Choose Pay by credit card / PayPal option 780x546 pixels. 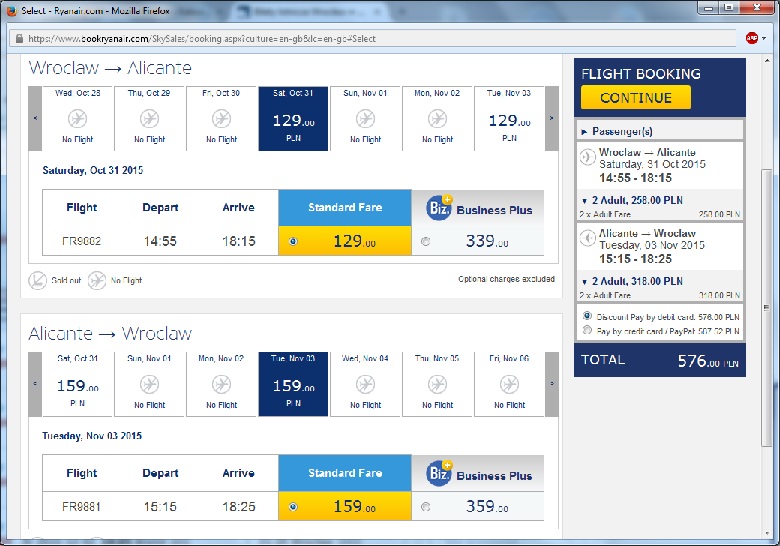(x=587, y=330)
